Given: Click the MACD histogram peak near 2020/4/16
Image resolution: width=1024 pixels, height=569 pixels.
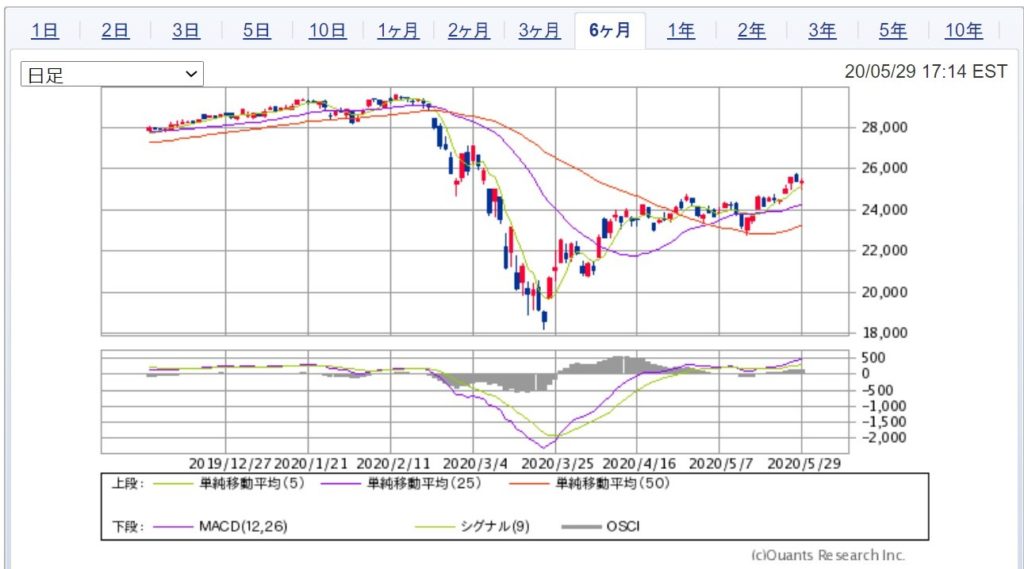Looking at the screenshot, I should click(x=620, y=364).
